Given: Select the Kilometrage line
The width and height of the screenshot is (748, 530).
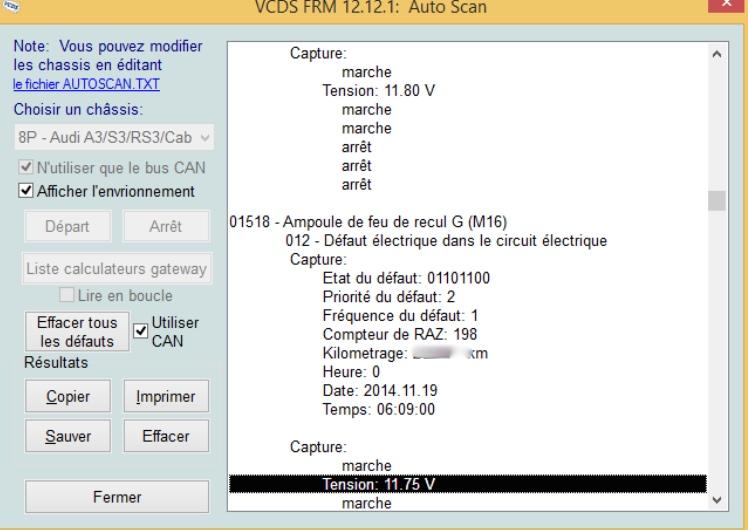Looking at the screenshot, I should (405, 353).
